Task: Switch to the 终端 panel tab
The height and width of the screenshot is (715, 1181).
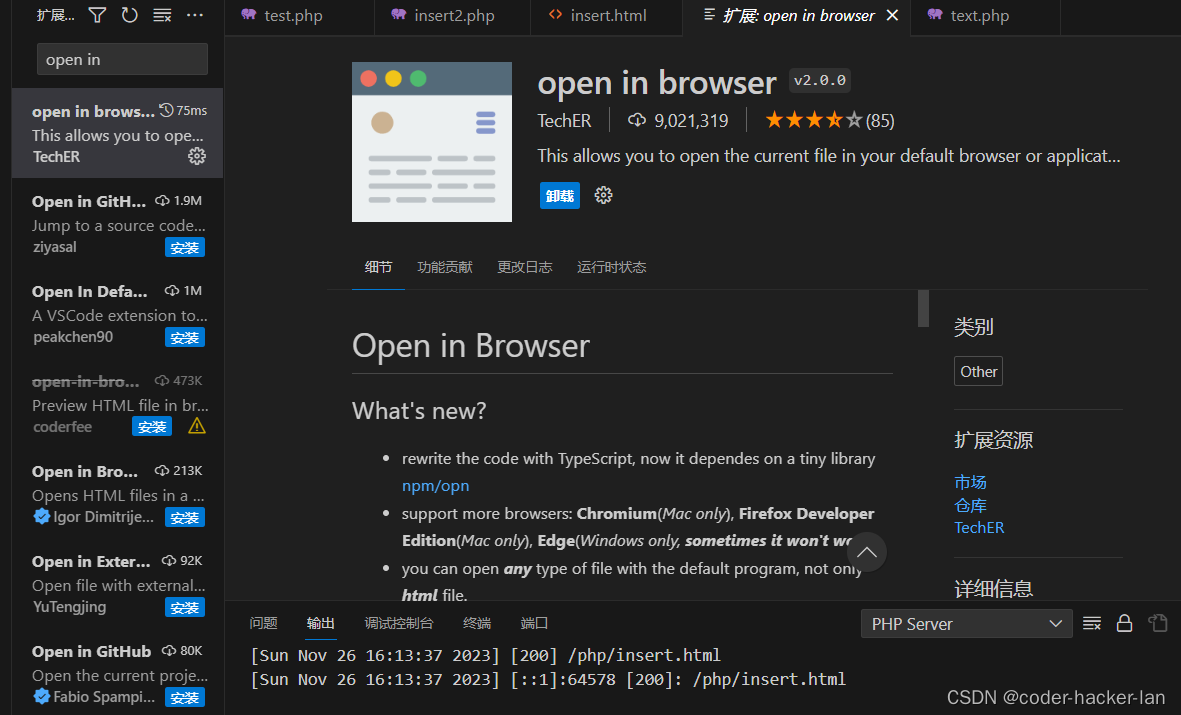Action: point(476,623)
